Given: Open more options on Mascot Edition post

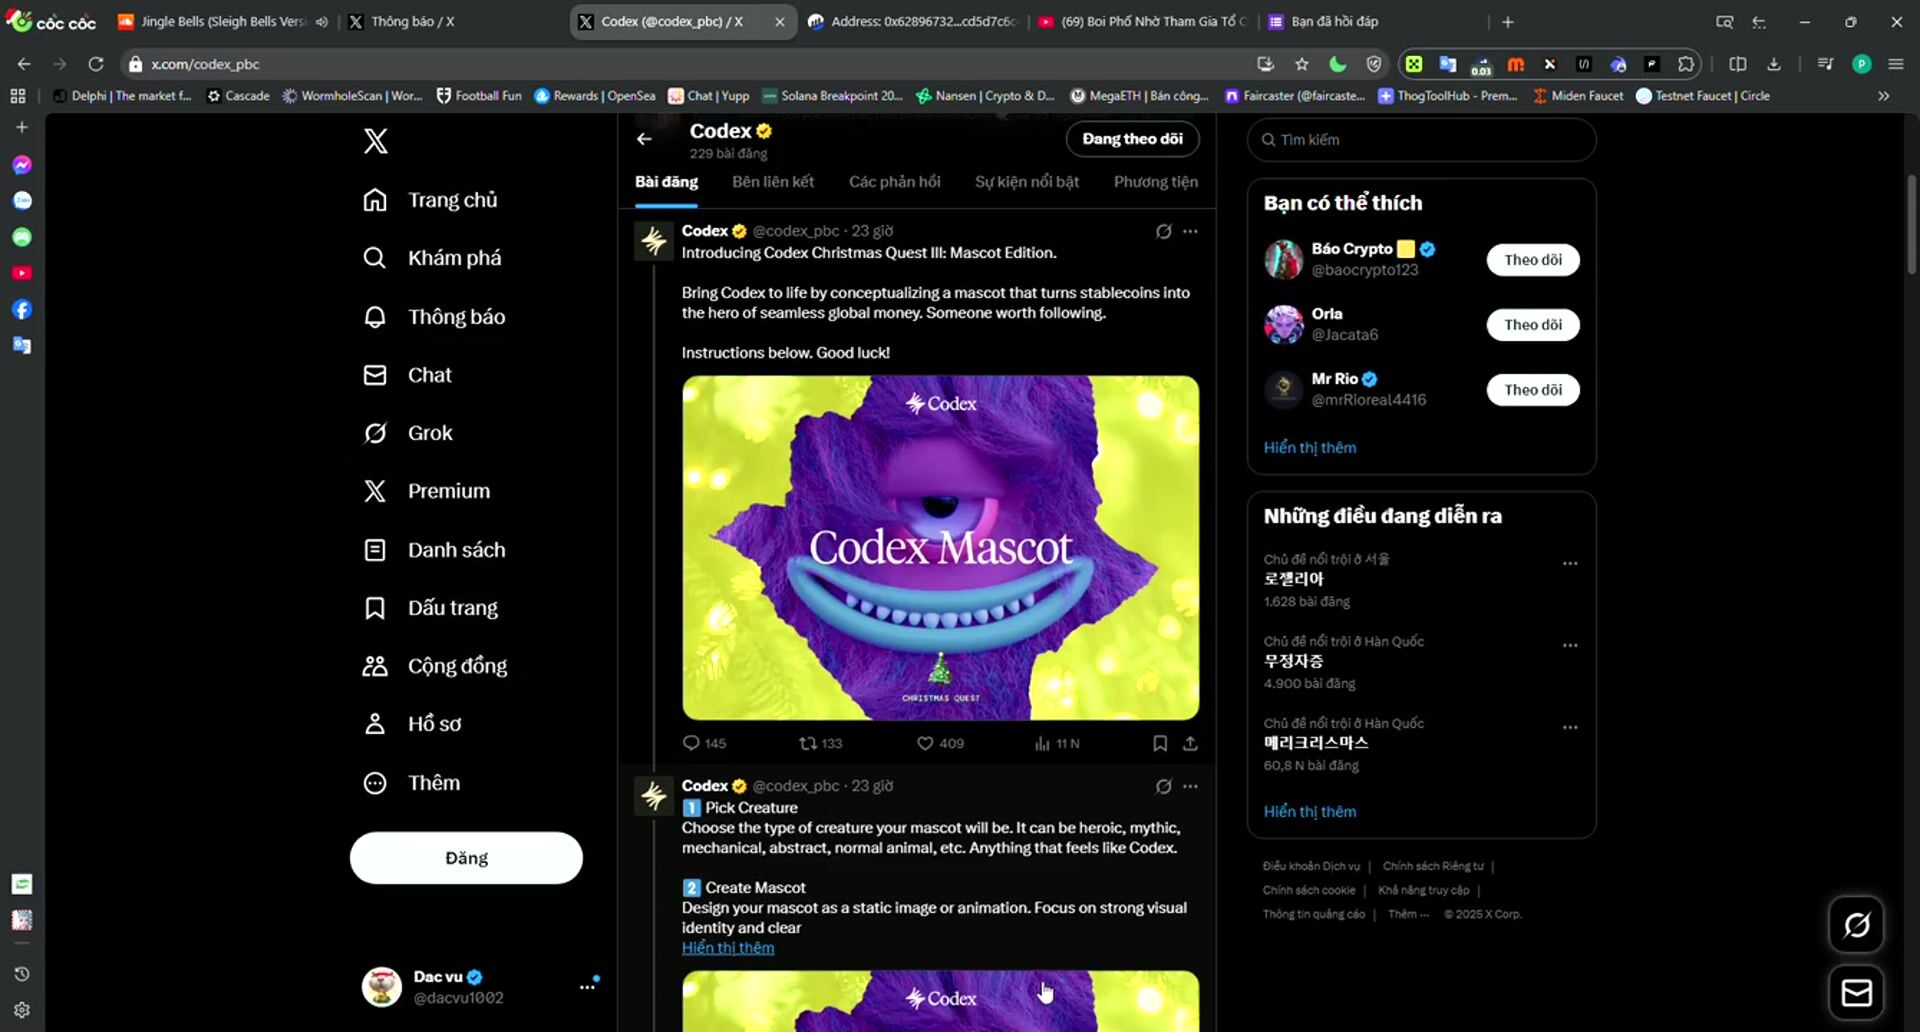Looking at the screenshot, I should (1190, 231).
